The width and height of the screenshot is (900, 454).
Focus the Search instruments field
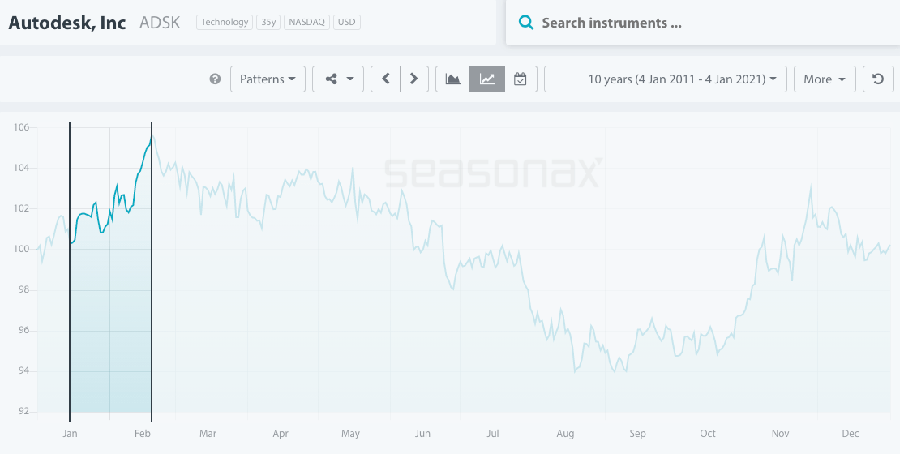pos(700,22)
